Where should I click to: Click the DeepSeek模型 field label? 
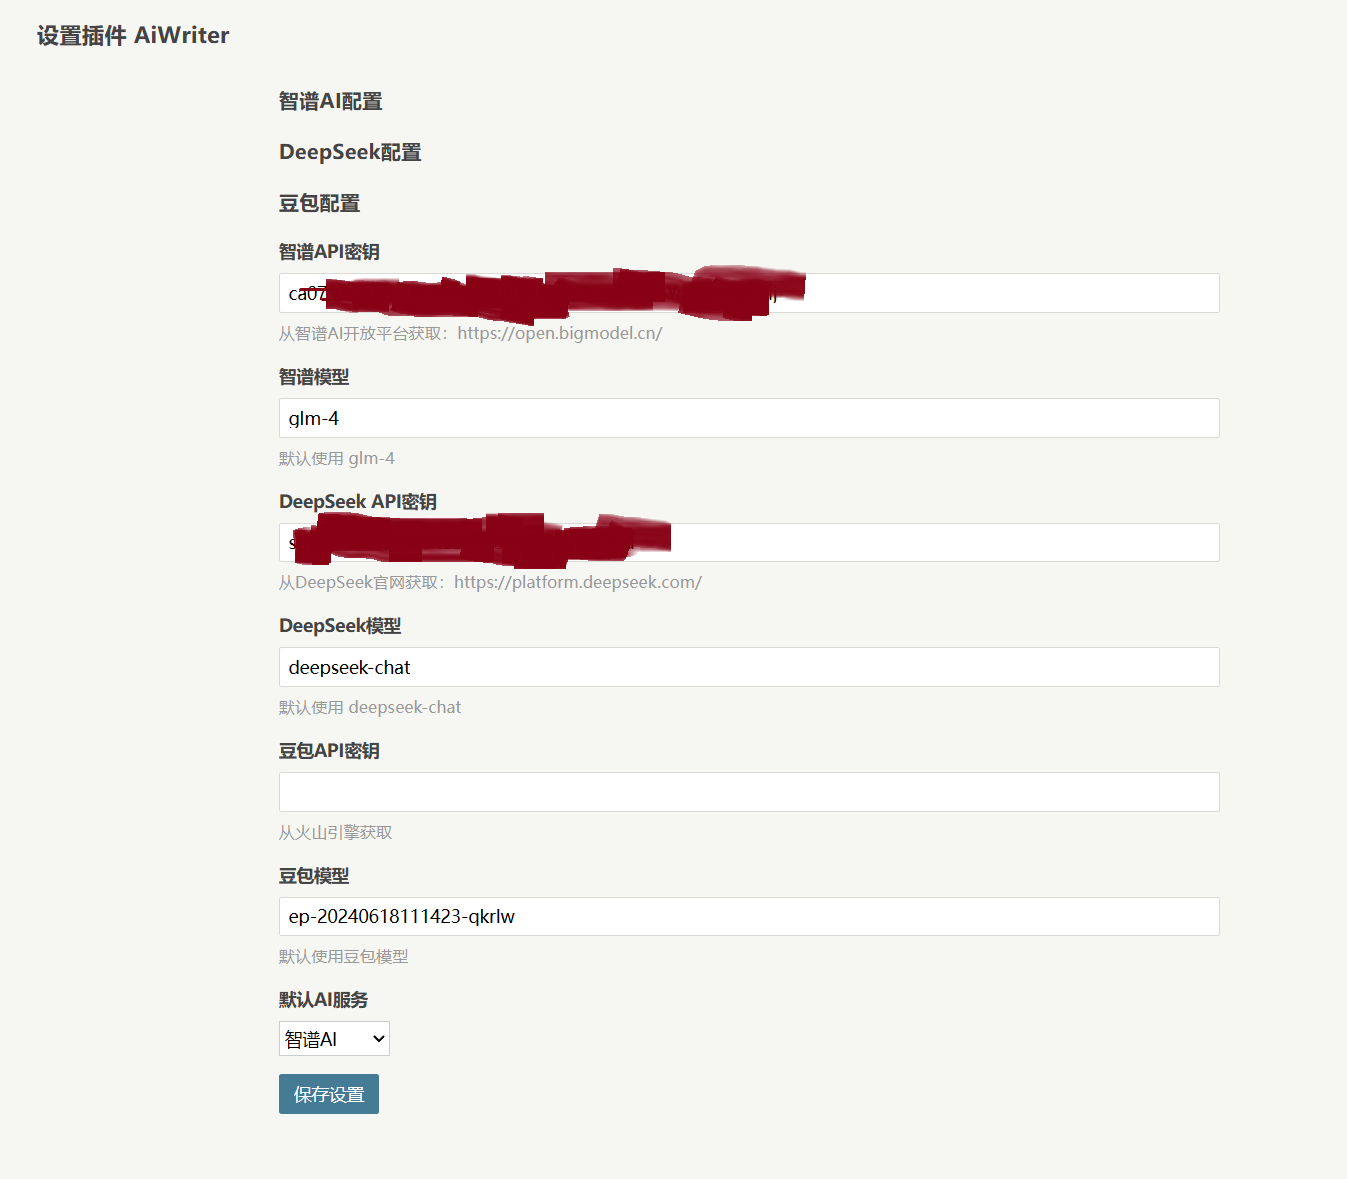(x=340, y=625)
